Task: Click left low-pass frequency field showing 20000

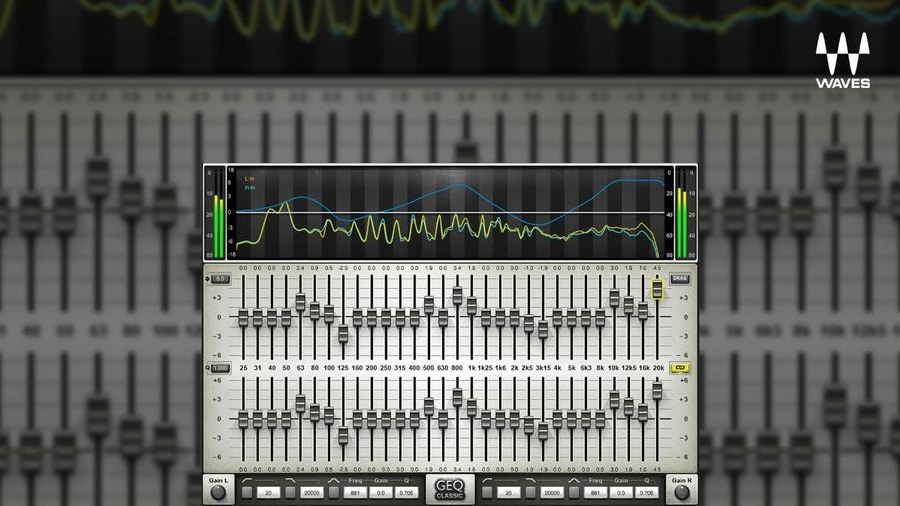Action: [312, 492]
